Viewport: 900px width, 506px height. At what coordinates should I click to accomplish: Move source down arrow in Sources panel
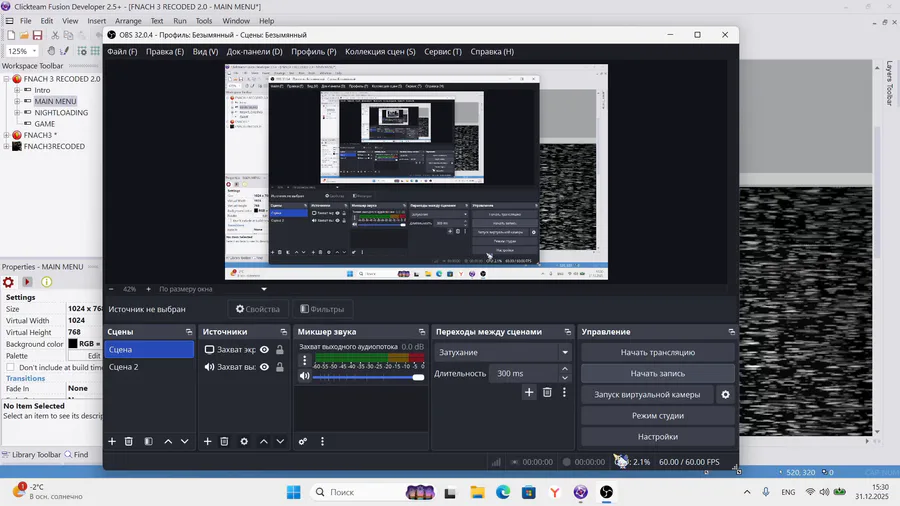[x=280, y=441]
